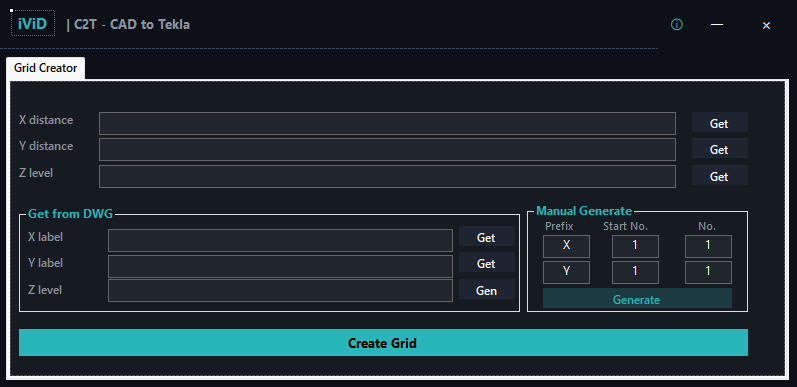797x387 pixels.
Task: Click the 'Get from DWG' group heading
Action: pos(70,214)
